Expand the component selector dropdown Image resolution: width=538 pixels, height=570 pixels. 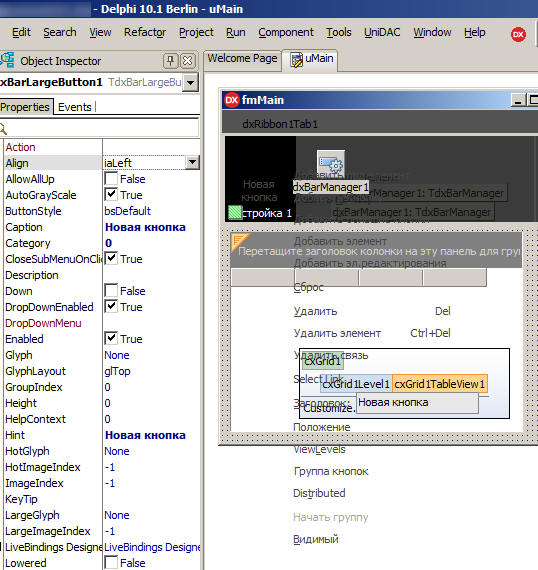(190, 83)
